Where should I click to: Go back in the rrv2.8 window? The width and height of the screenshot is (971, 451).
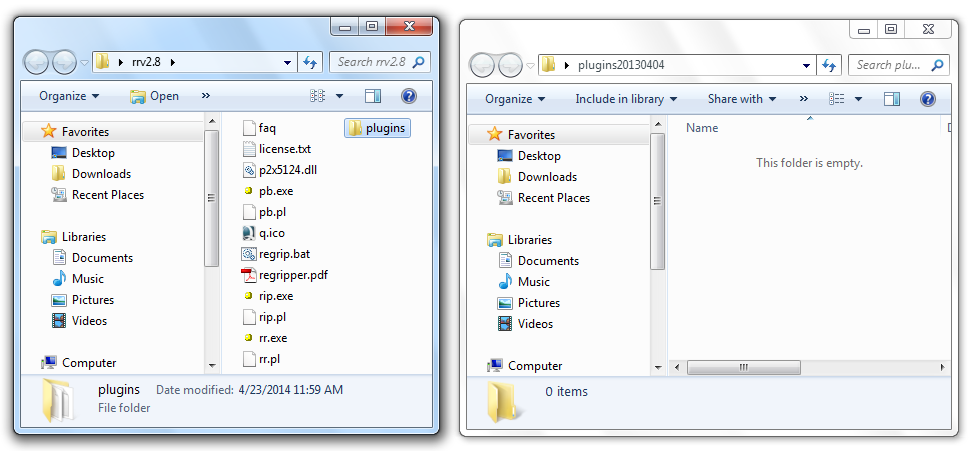tap(37, 63)
